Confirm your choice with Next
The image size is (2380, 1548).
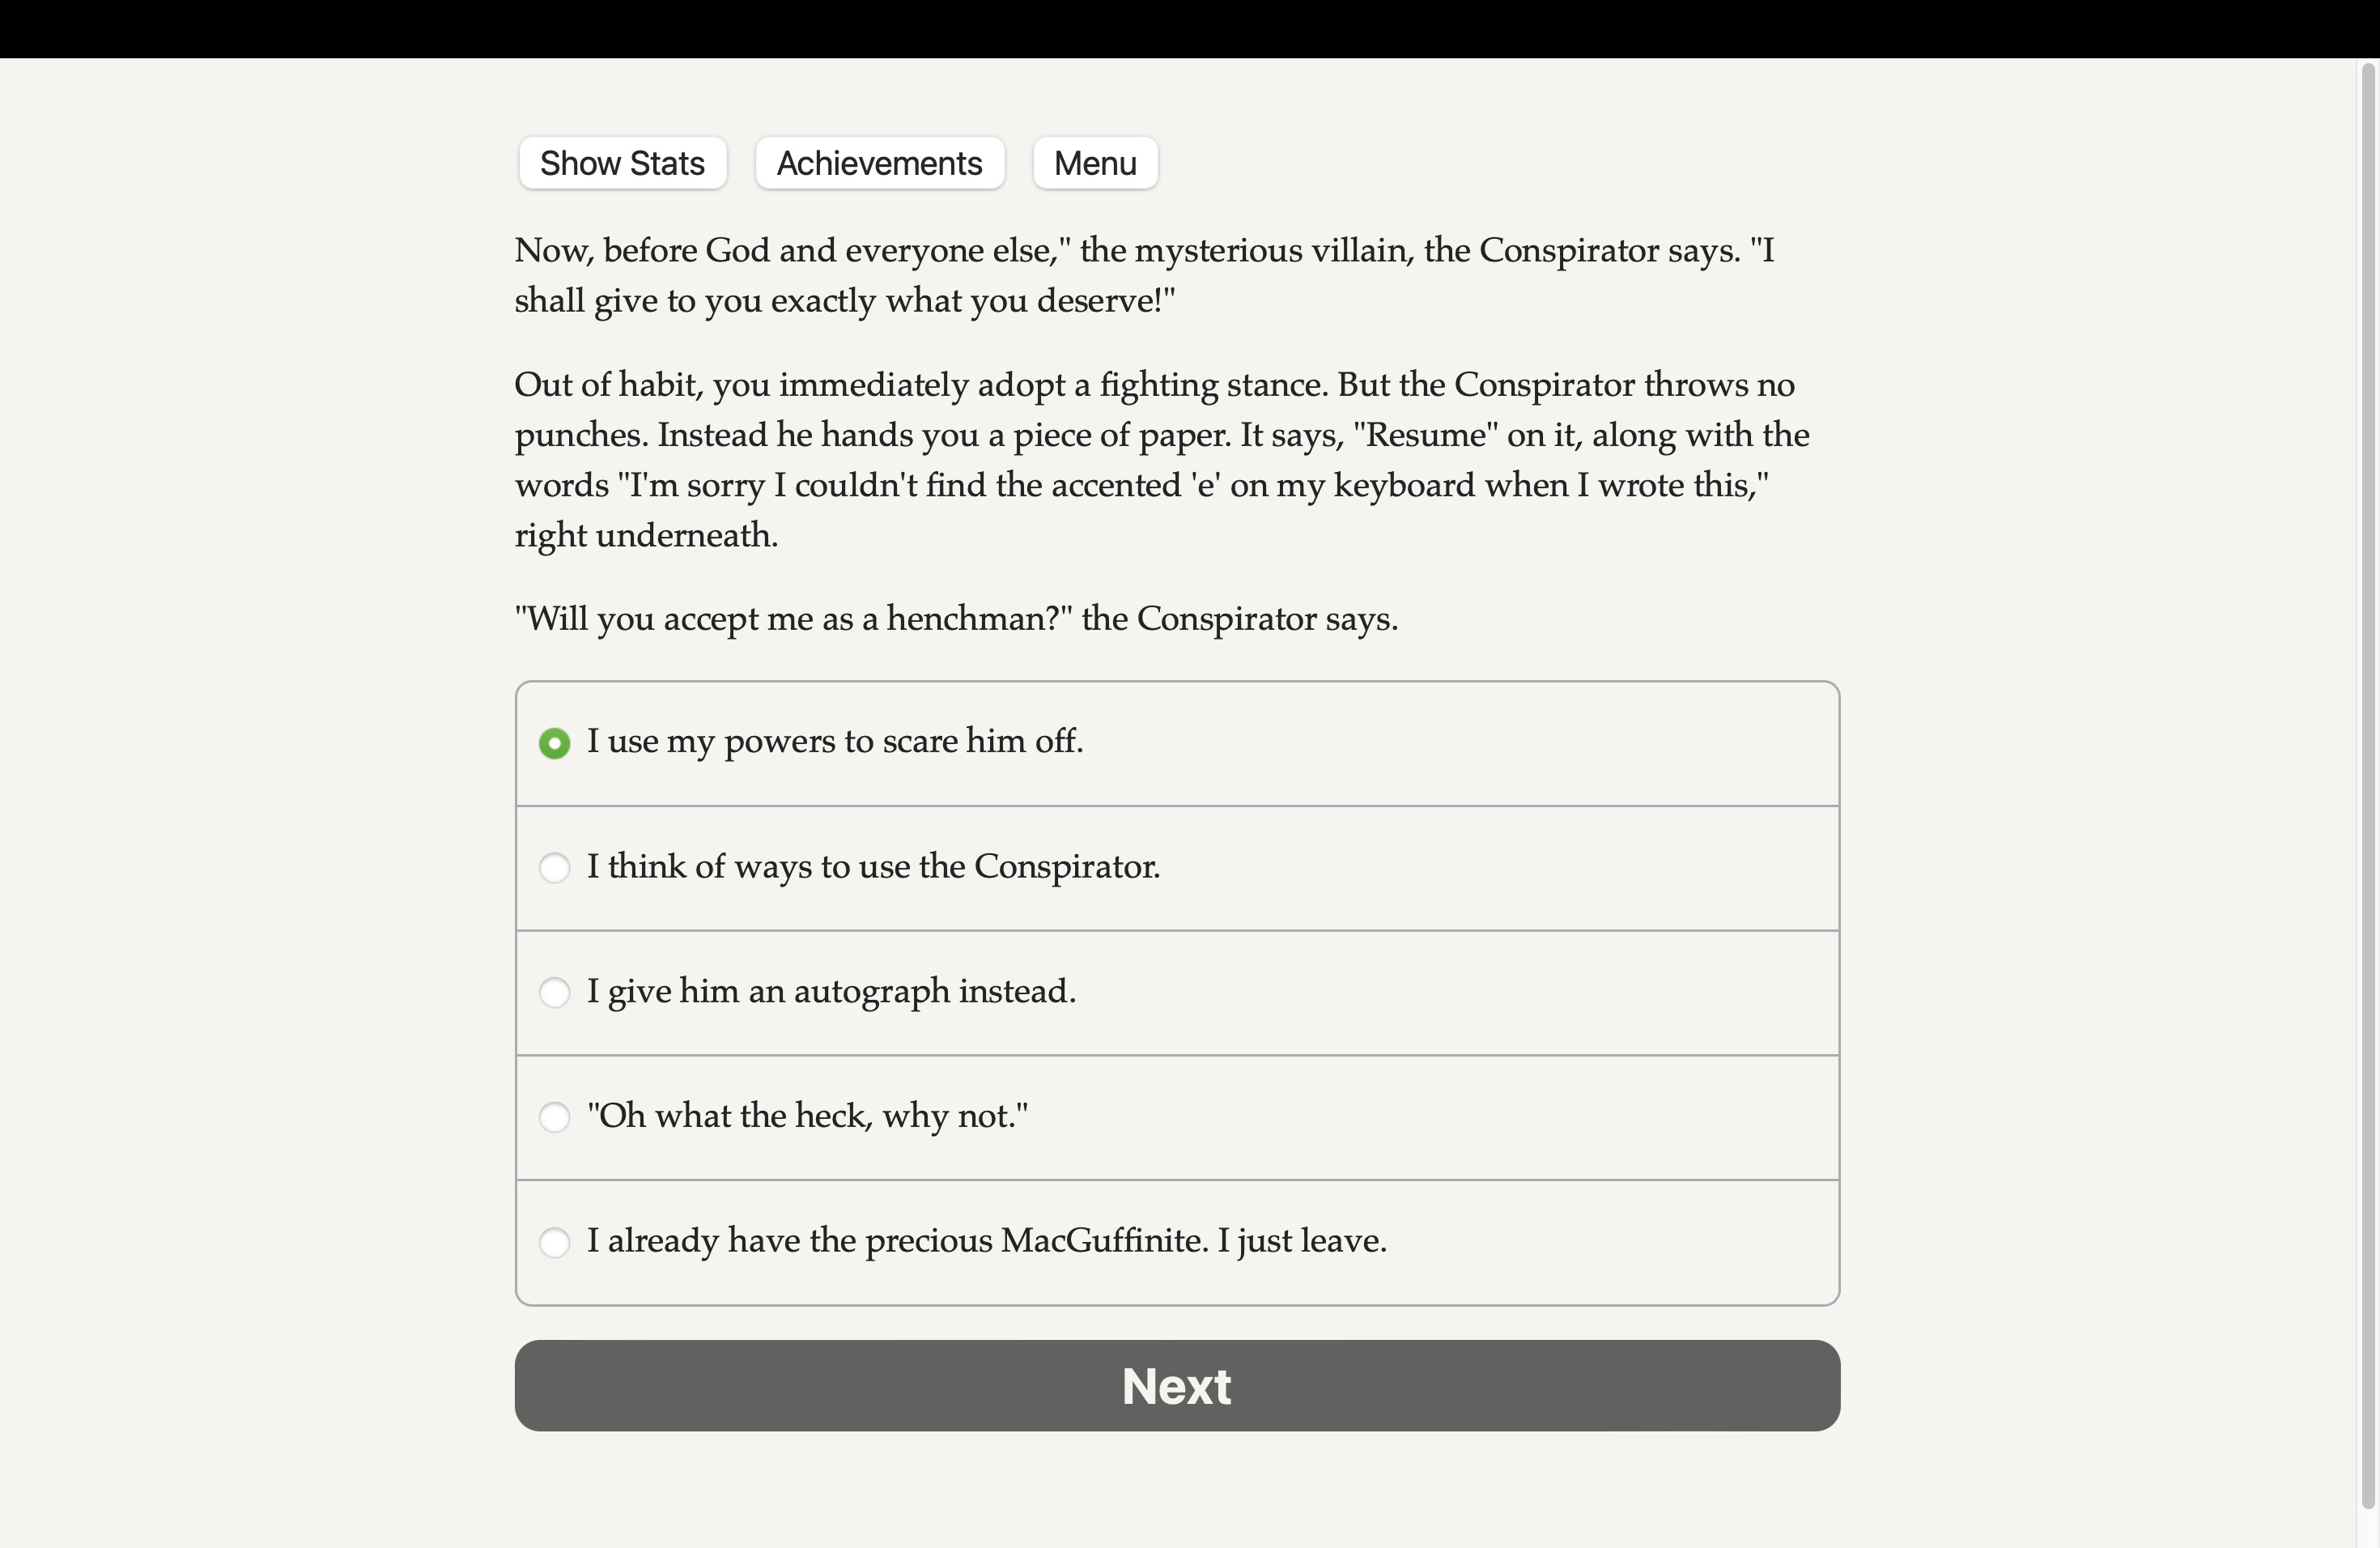[1176, 1385]
